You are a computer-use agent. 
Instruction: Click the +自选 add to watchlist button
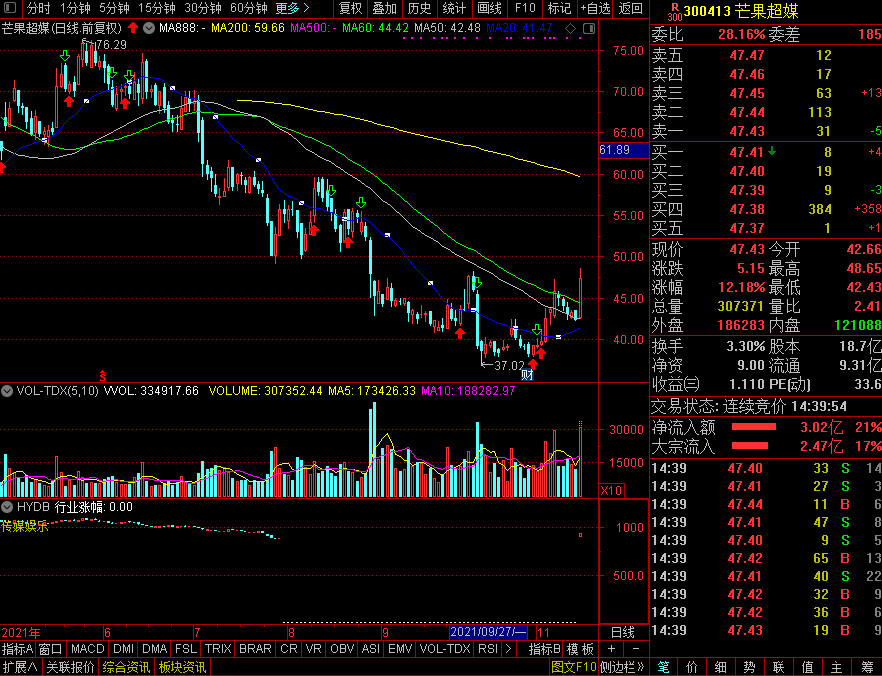[x=594, y=8]
